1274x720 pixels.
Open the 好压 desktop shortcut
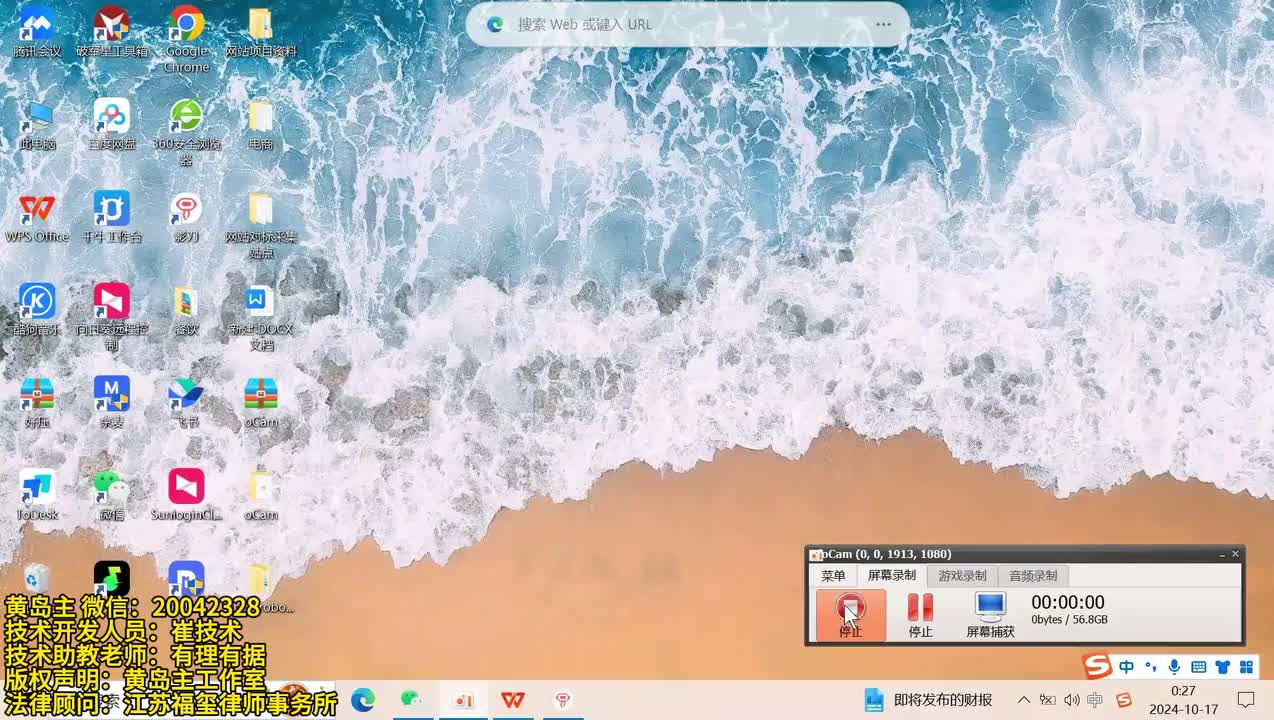coord(37,403)
